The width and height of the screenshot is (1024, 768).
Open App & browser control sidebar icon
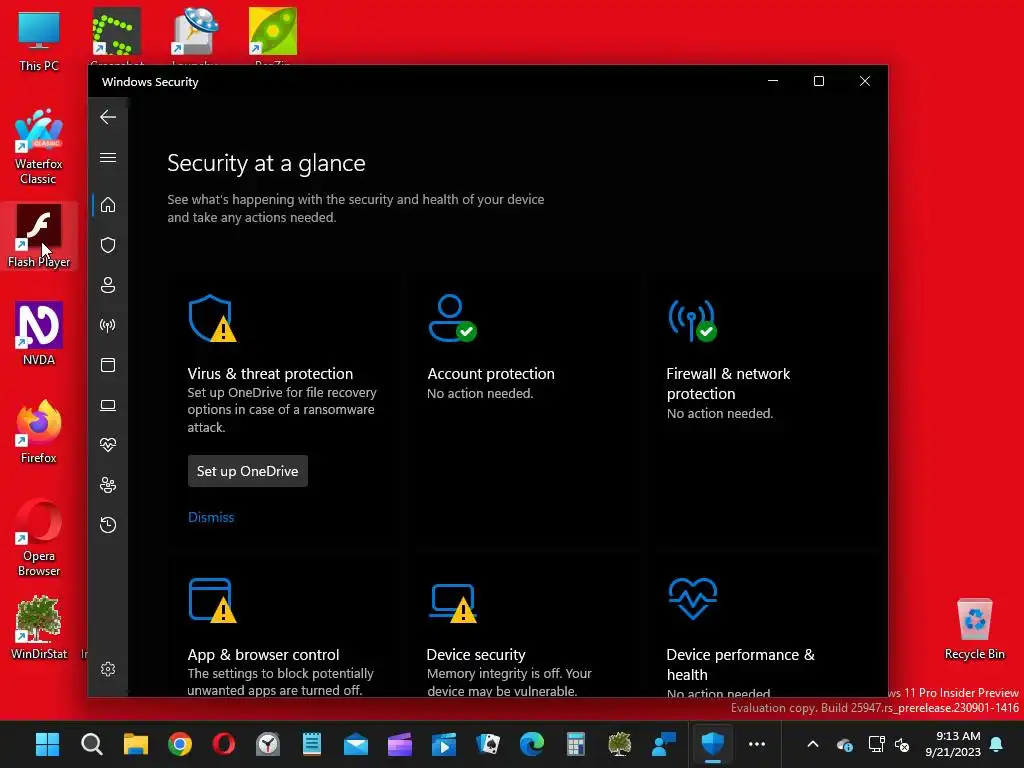[108, 365]
